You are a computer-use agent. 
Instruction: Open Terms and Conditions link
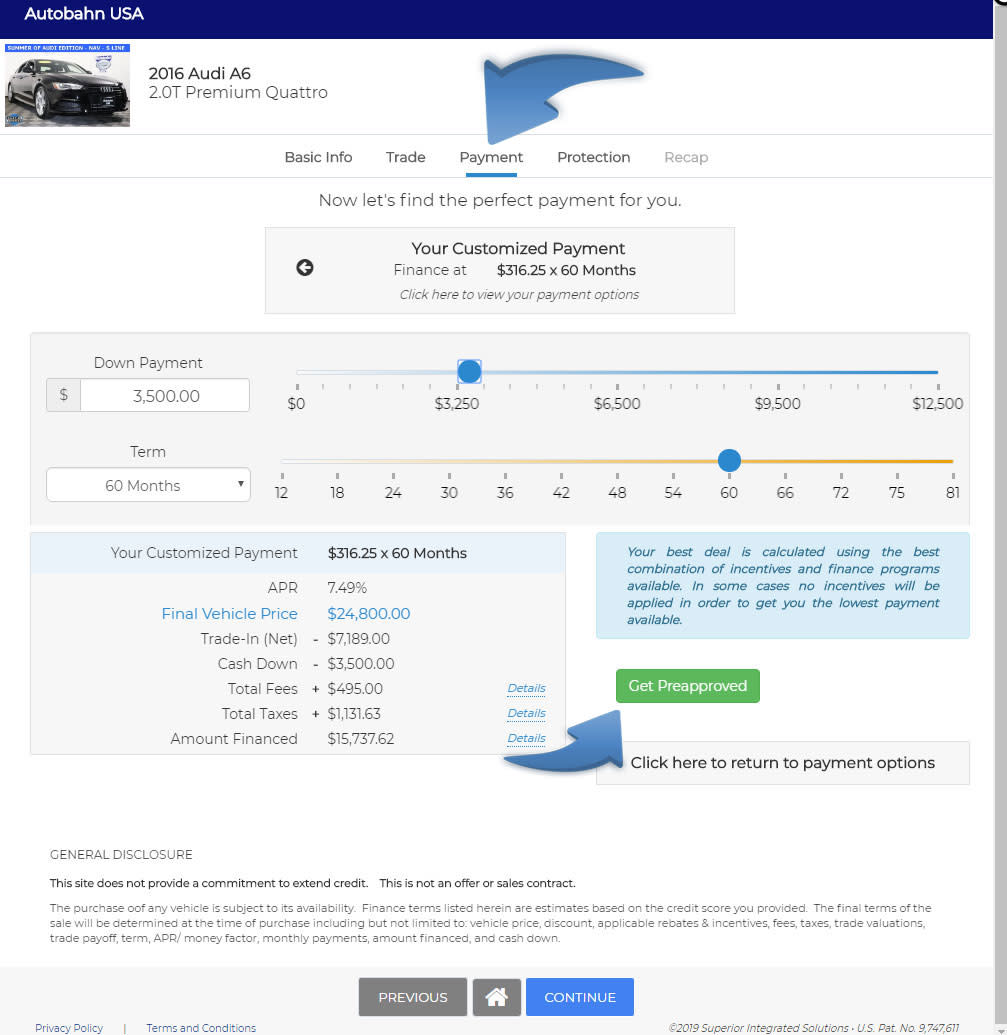click(201, 1028)
